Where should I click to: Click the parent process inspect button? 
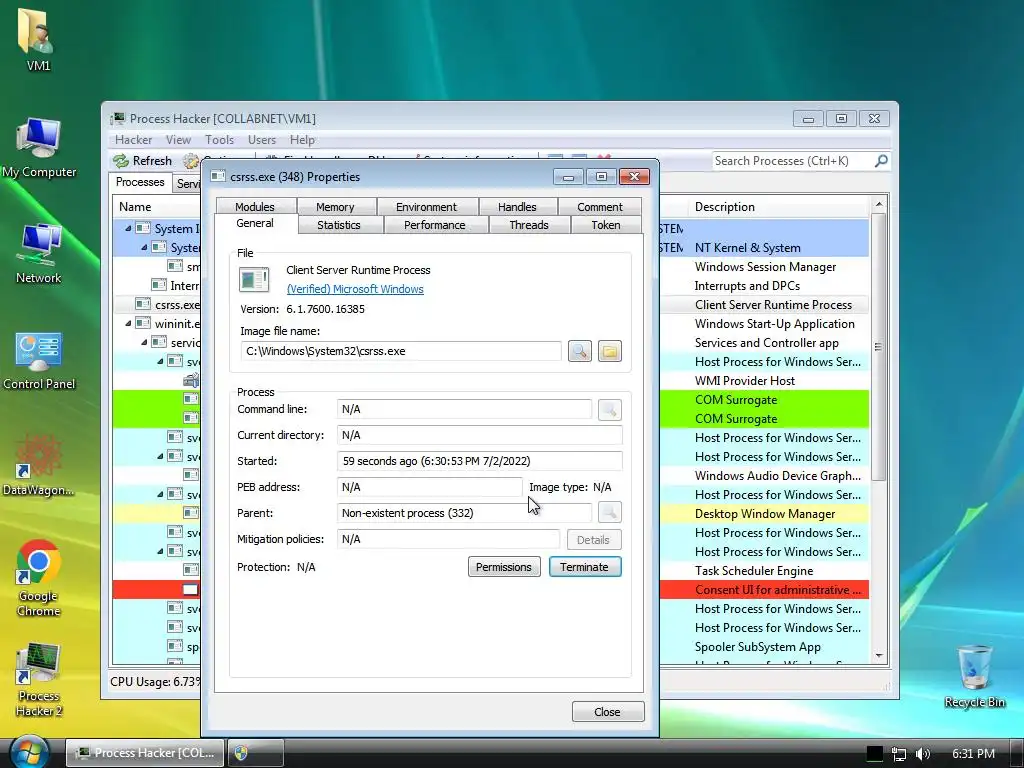[x=609, y=513]
